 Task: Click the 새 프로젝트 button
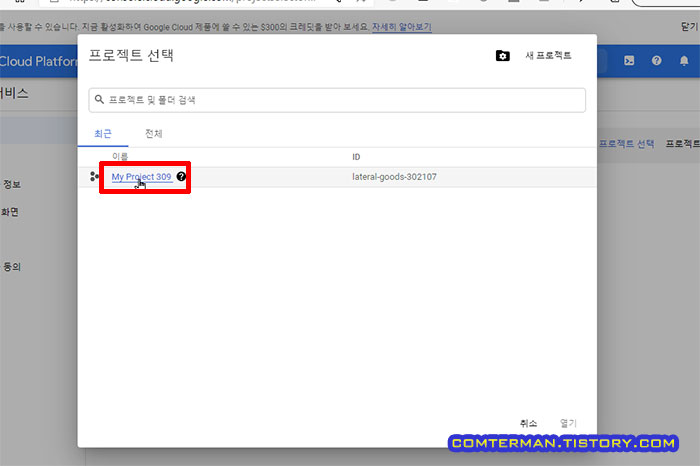pos(548,56)
